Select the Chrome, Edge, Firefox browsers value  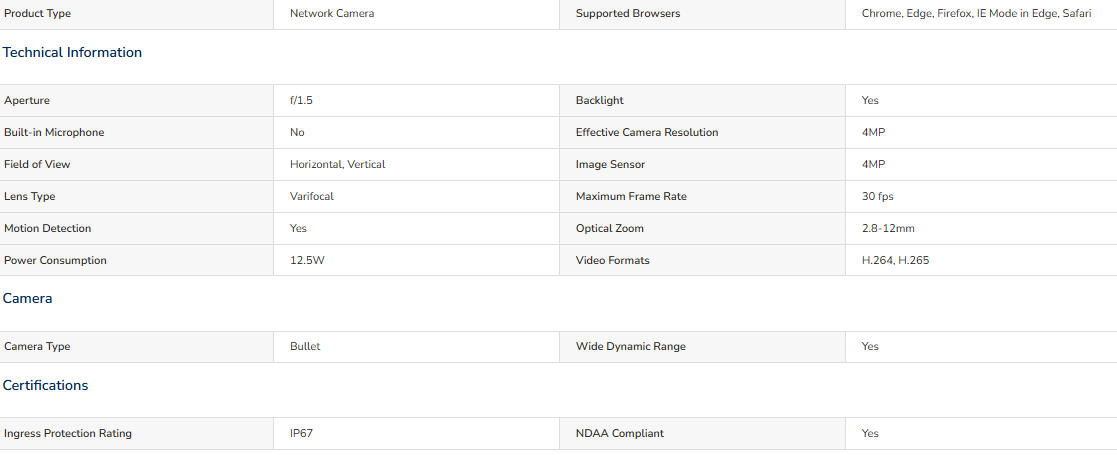coord(976,14)
